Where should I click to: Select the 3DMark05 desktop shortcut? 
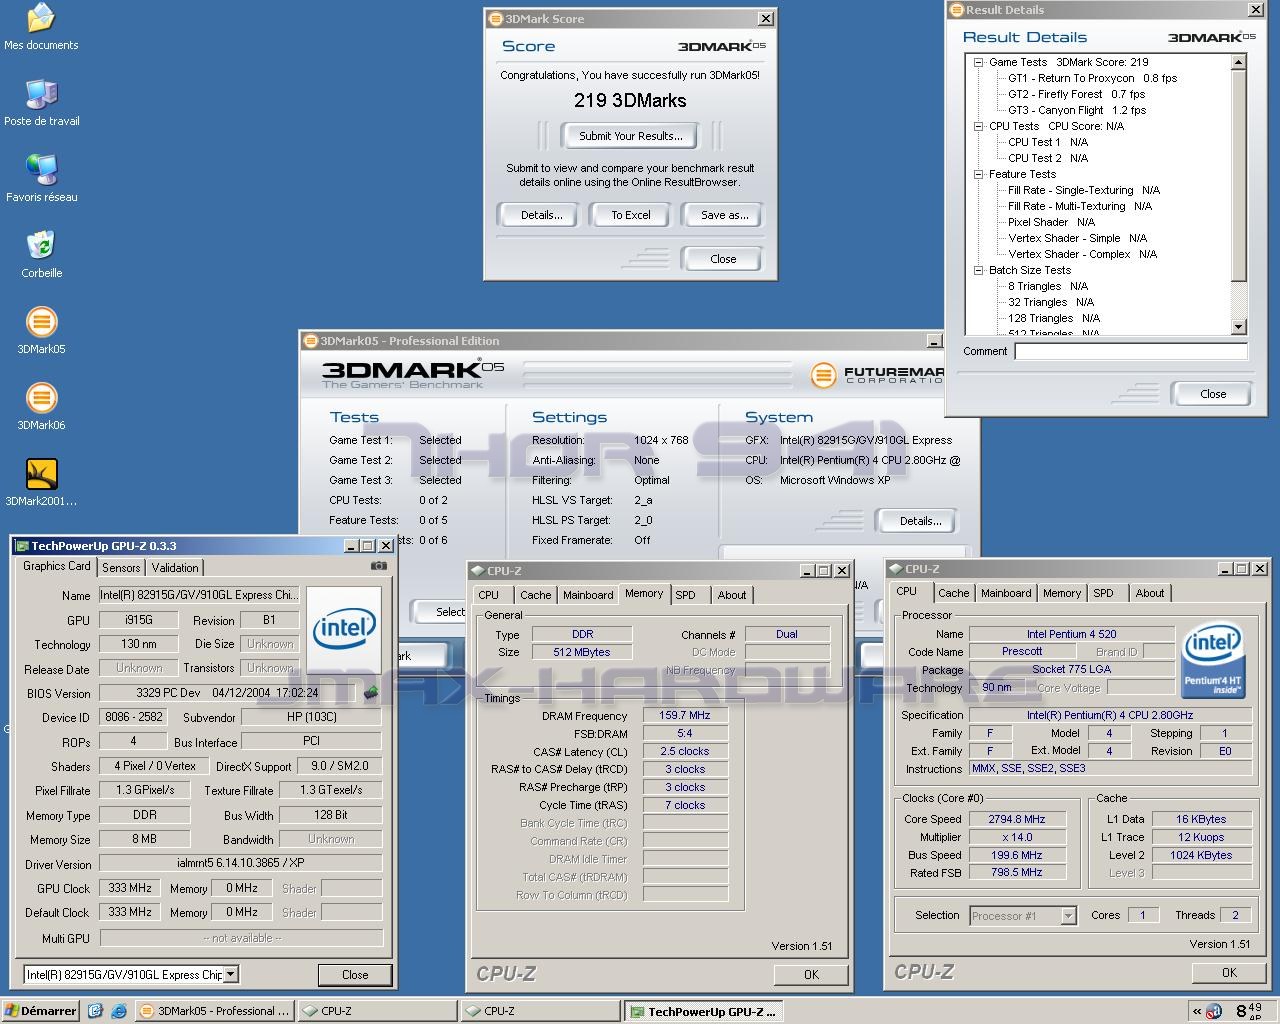pos(41,331)
